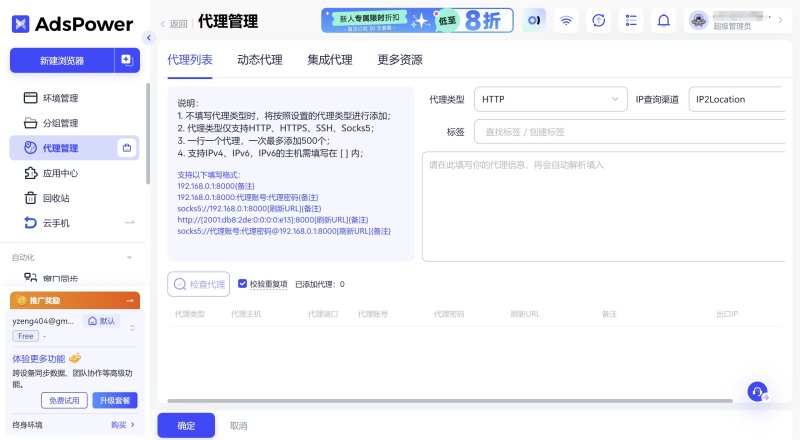Collapse the 自动化 section
Image resolution: width=800 pixels, height=440 pixels.
tap(129, 257)
